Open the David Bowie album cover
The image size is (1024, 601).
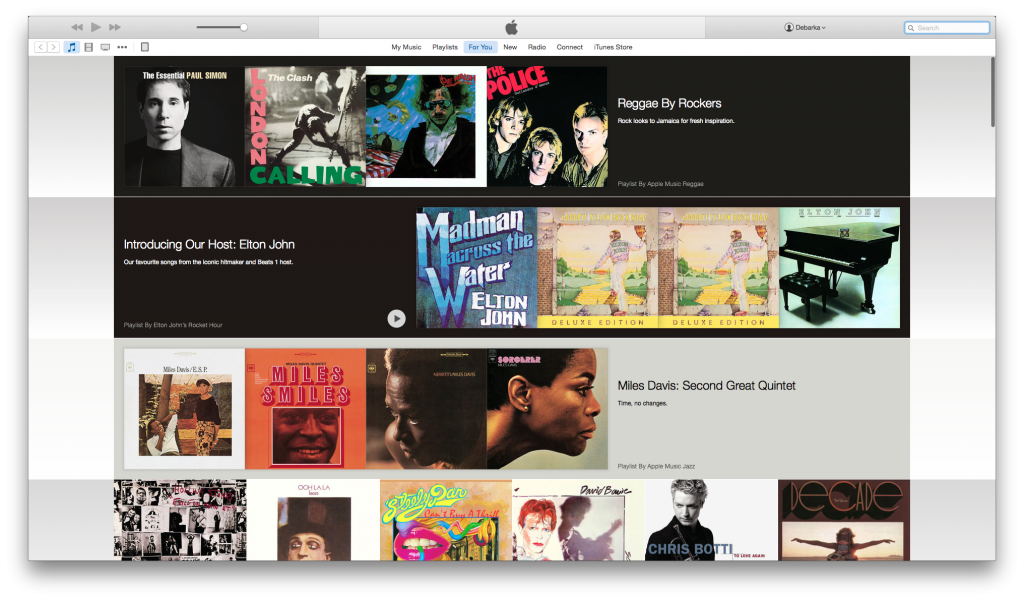pos(579,520)
